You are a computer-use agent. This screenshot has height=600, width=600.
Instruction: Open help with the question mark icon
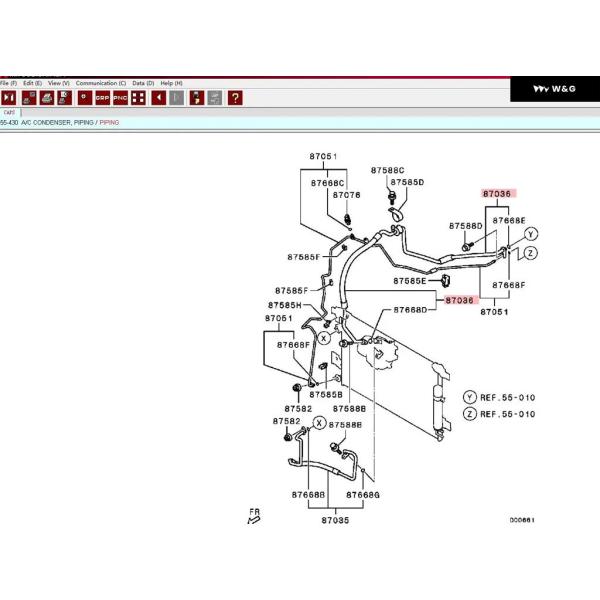pos(234,98)
